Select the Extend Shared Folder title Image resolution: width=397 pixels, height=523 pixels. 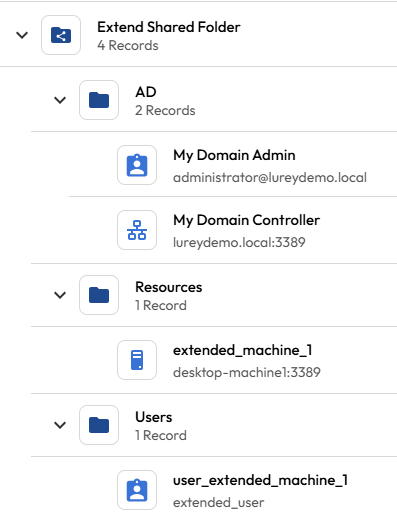coord(168,27)
